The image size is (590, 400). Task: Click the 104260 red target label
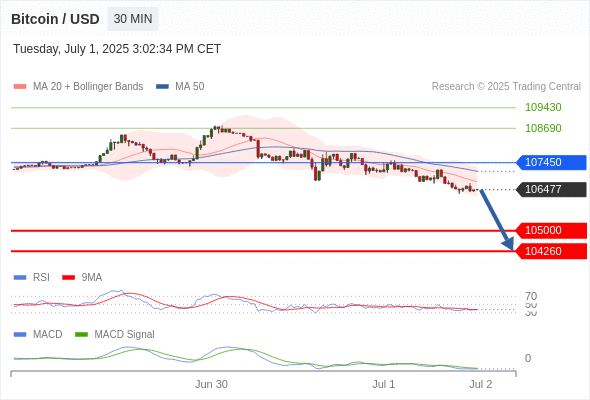[x=550, y=251]
